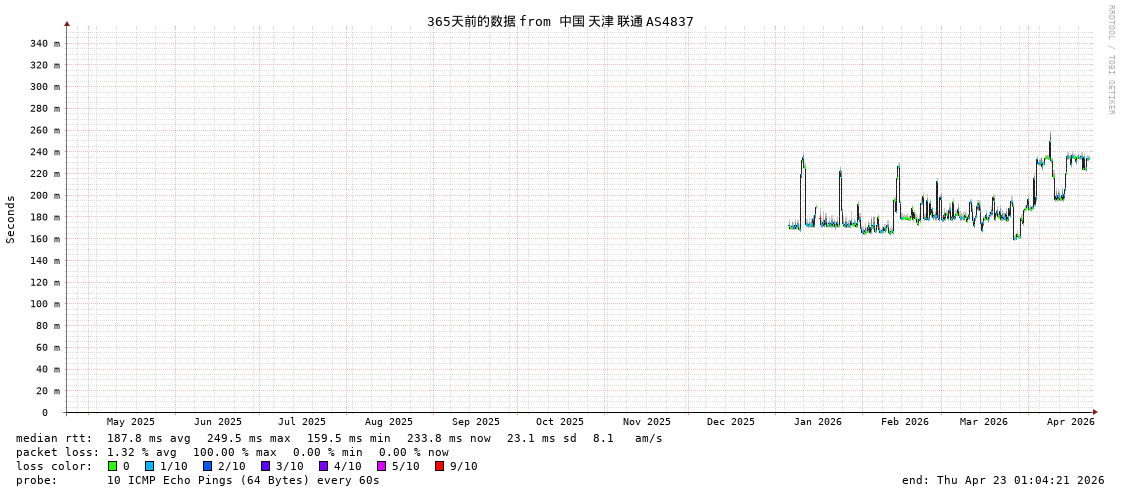Click the red 9/10 loss color swatch

tap(440, 466)
